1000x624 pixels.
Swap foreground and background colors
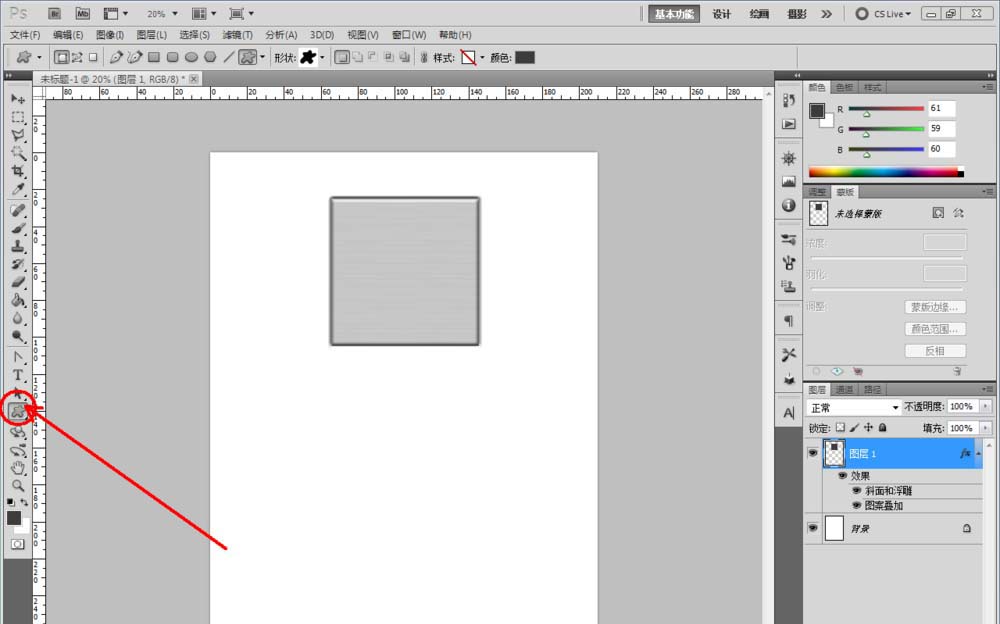coord(24,503)
